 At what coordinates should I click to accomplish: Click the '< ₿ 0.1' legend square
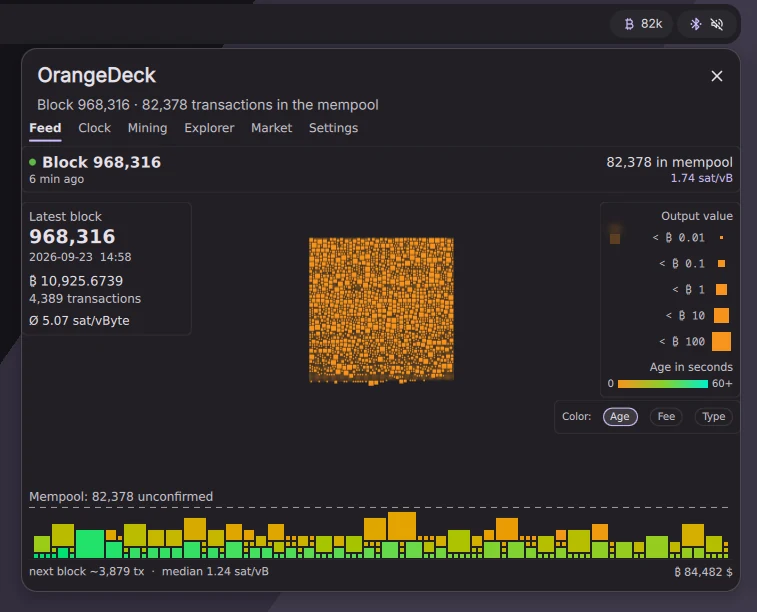tap(721, 264)
